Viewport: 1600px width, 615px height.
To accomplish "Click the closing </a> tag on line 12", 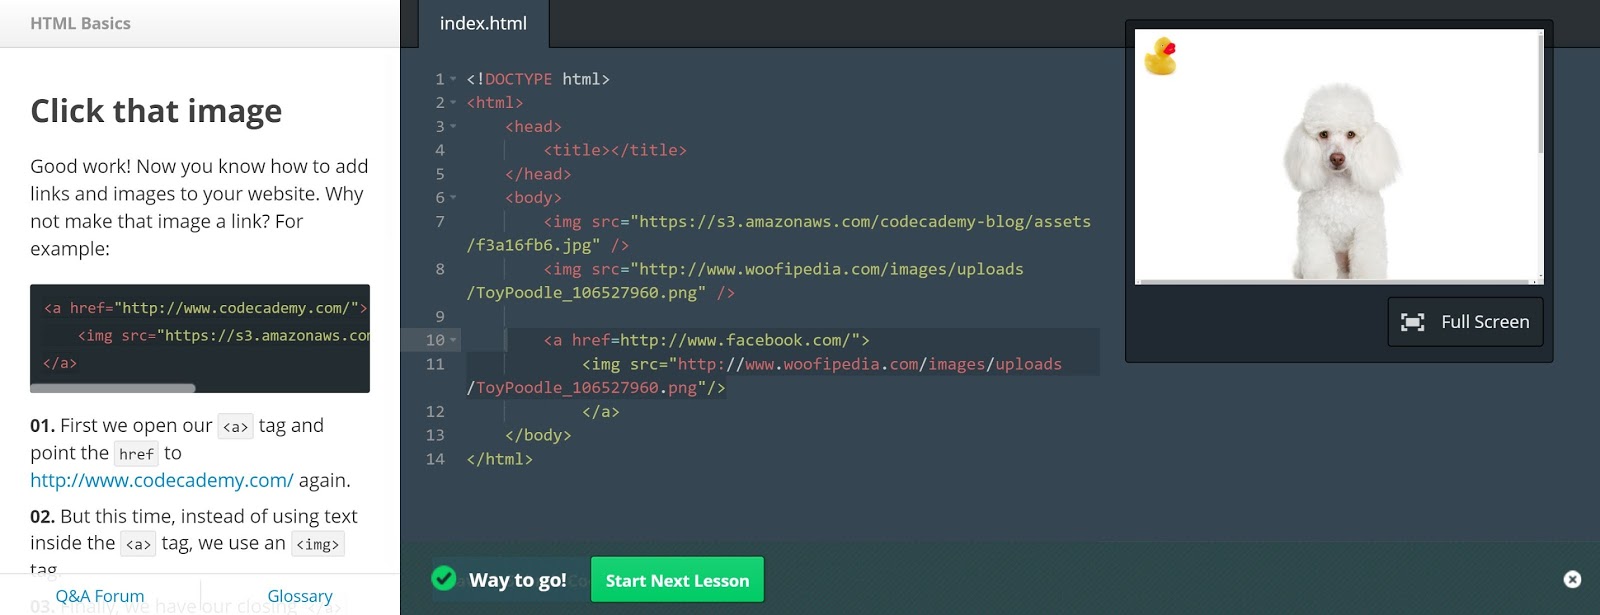I will pos(601,412).
